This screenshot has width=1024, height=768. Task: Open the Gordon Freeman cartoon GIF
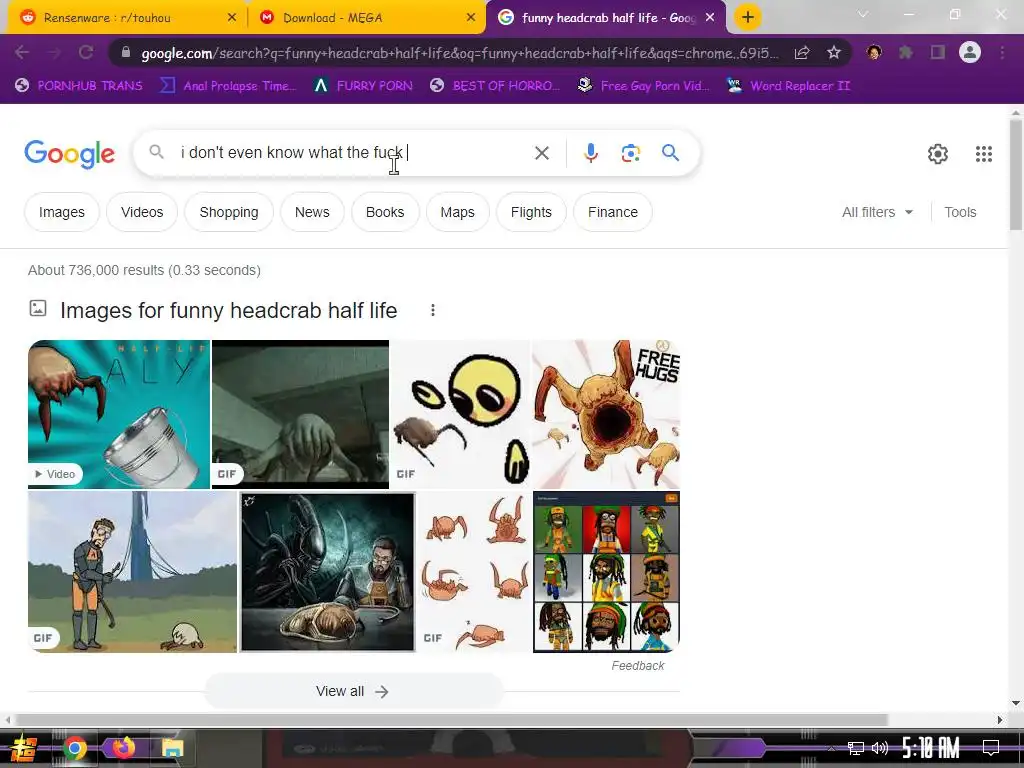(133, 572)
